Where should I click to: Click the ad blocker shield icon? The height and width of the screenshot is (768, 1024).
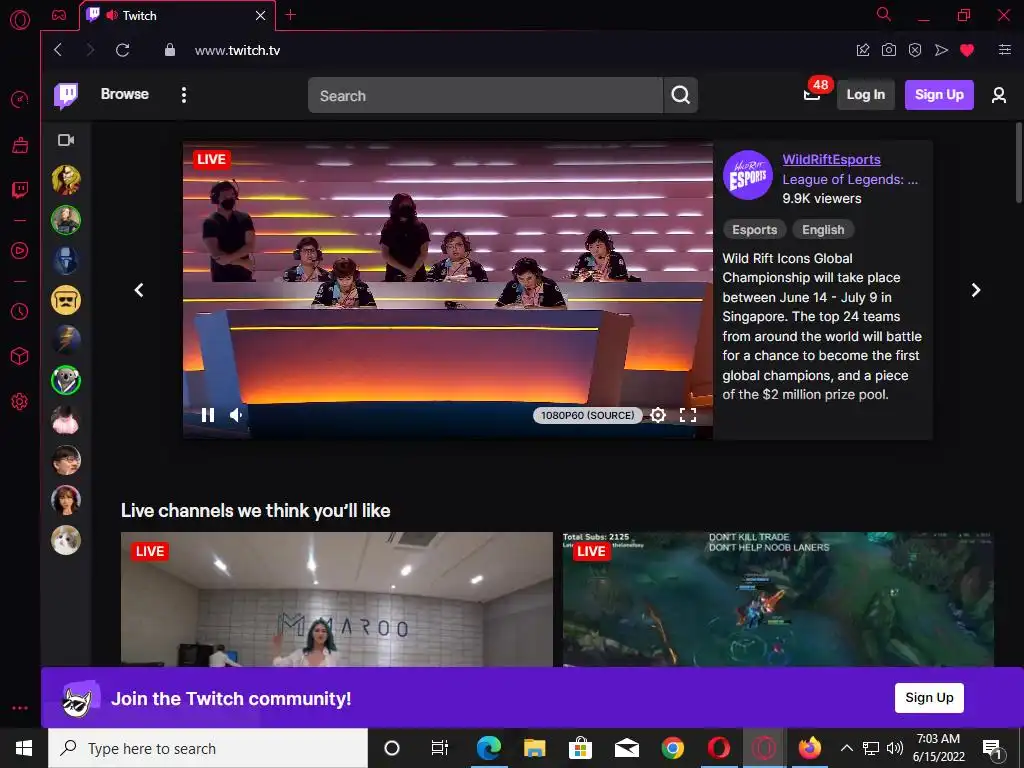915,50
